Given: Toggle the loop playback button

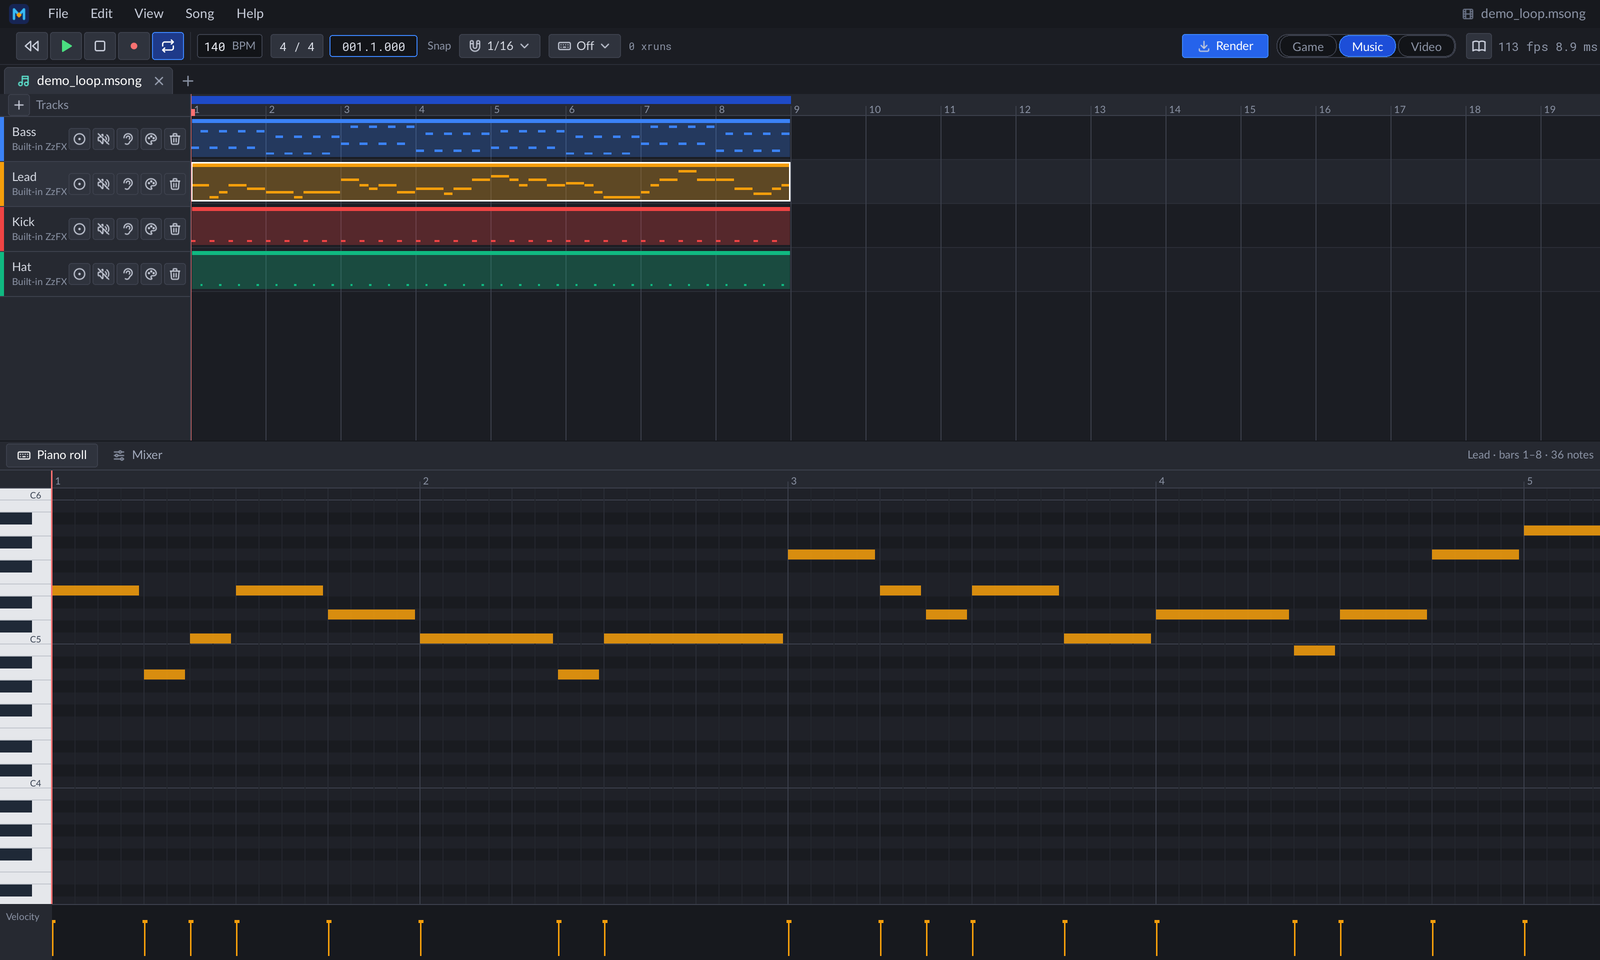Looking at the screenshot, I should pyautogui.click(x=168, y=46).
